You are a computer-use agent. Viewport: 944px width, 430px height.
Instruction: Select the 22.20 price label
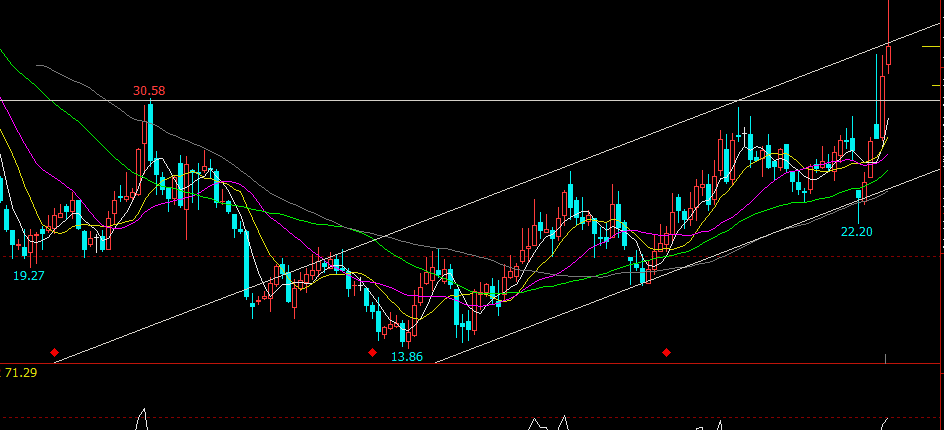tap(856, 231)
